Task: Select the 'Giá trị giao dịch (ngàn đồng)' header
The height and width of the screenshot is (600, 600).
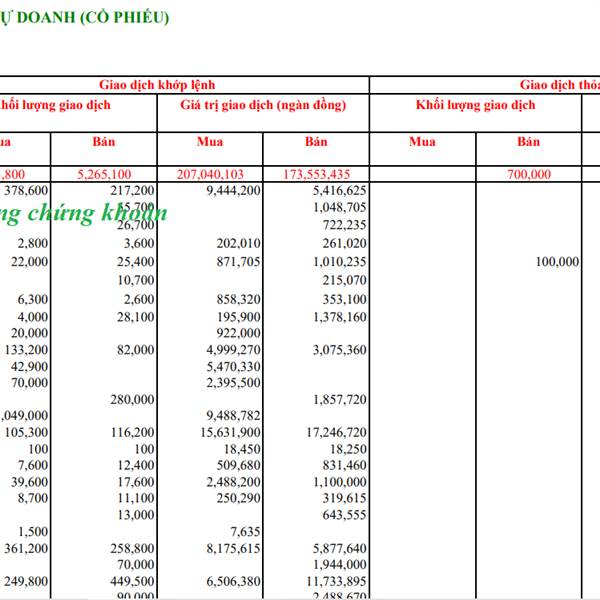Action: [x=263, y=105]
